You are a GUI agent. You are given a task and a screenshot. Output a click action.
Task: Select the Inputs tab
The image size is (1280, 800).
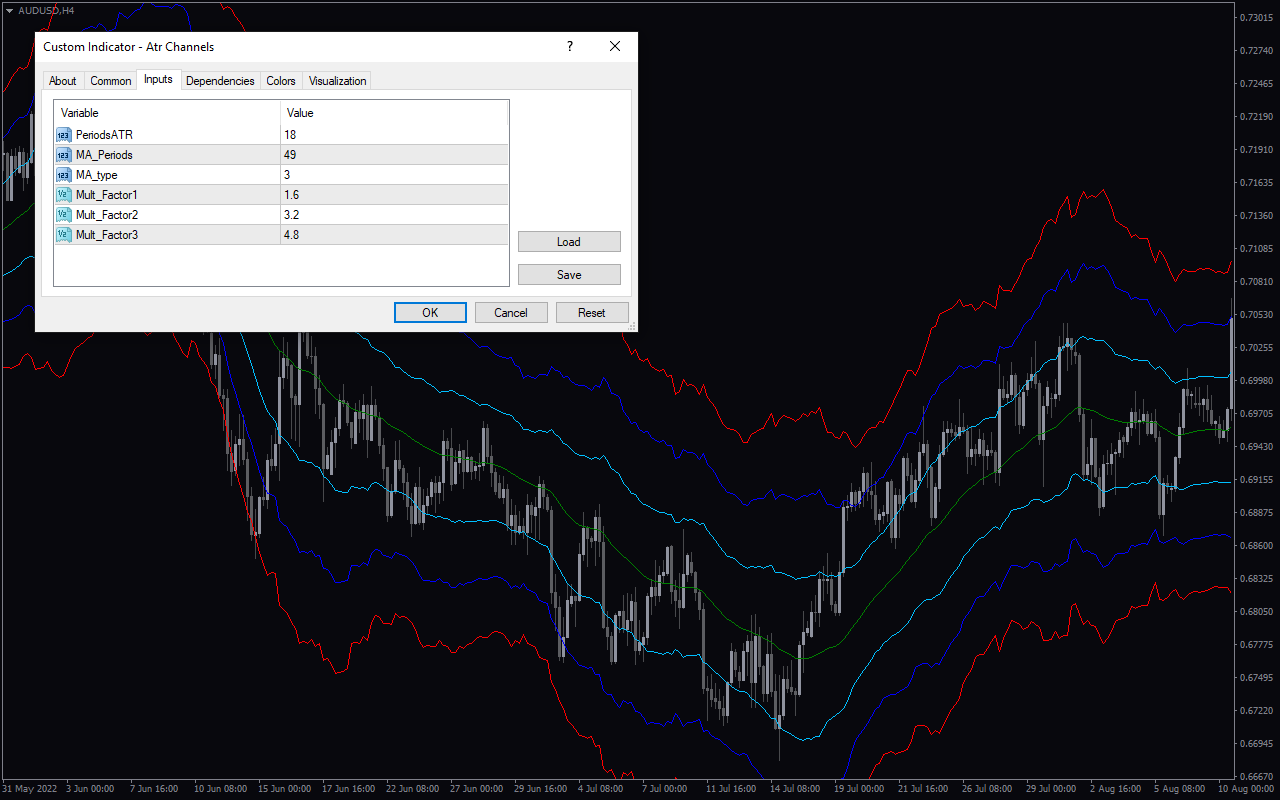(x=158, y=79)
